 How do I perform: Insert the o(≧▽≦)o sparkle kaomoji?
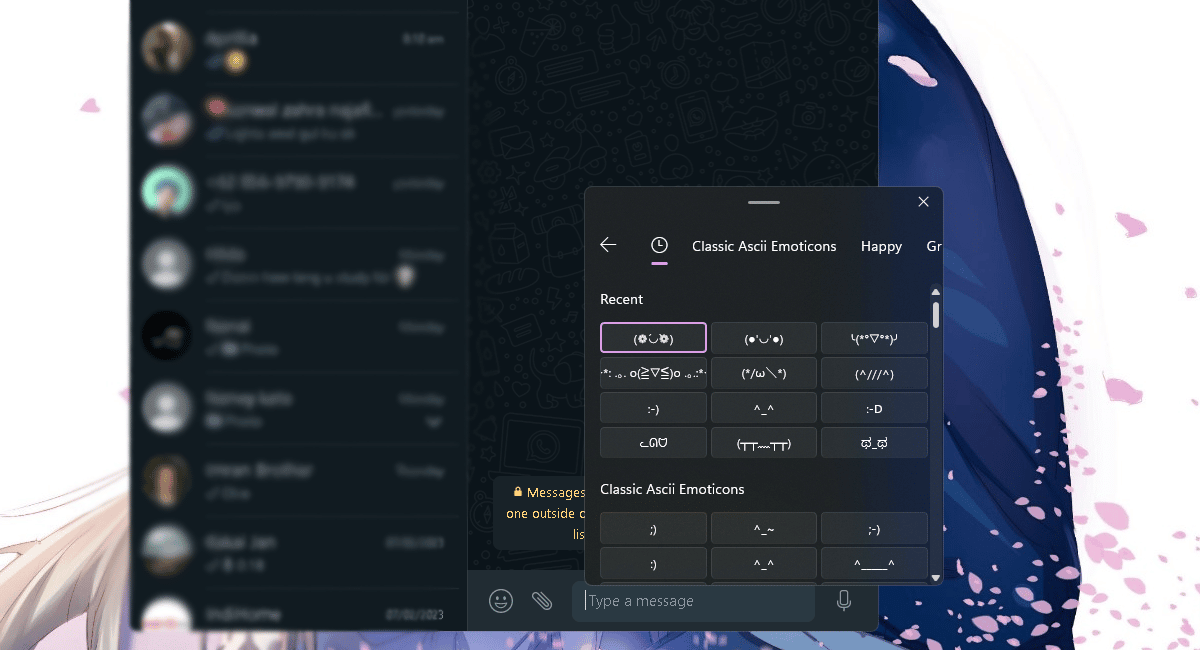654,373
